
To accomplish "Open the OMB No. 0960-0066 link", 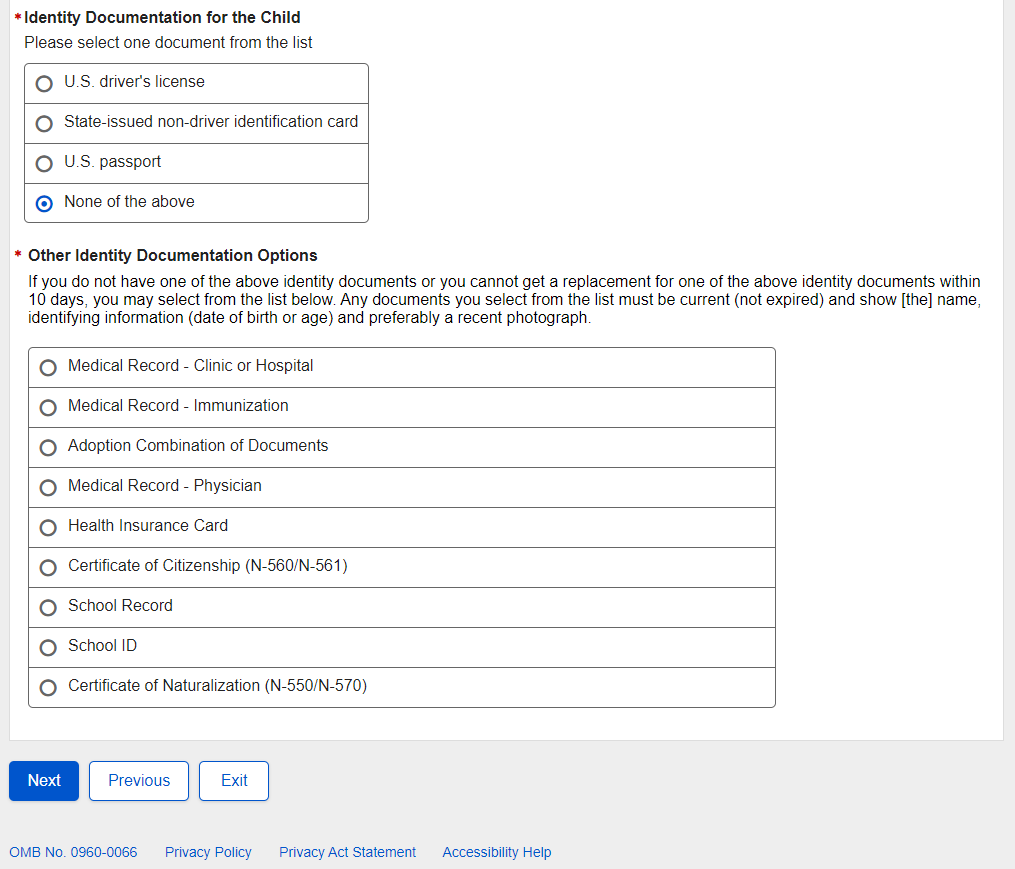I will (x=73, y=853).
